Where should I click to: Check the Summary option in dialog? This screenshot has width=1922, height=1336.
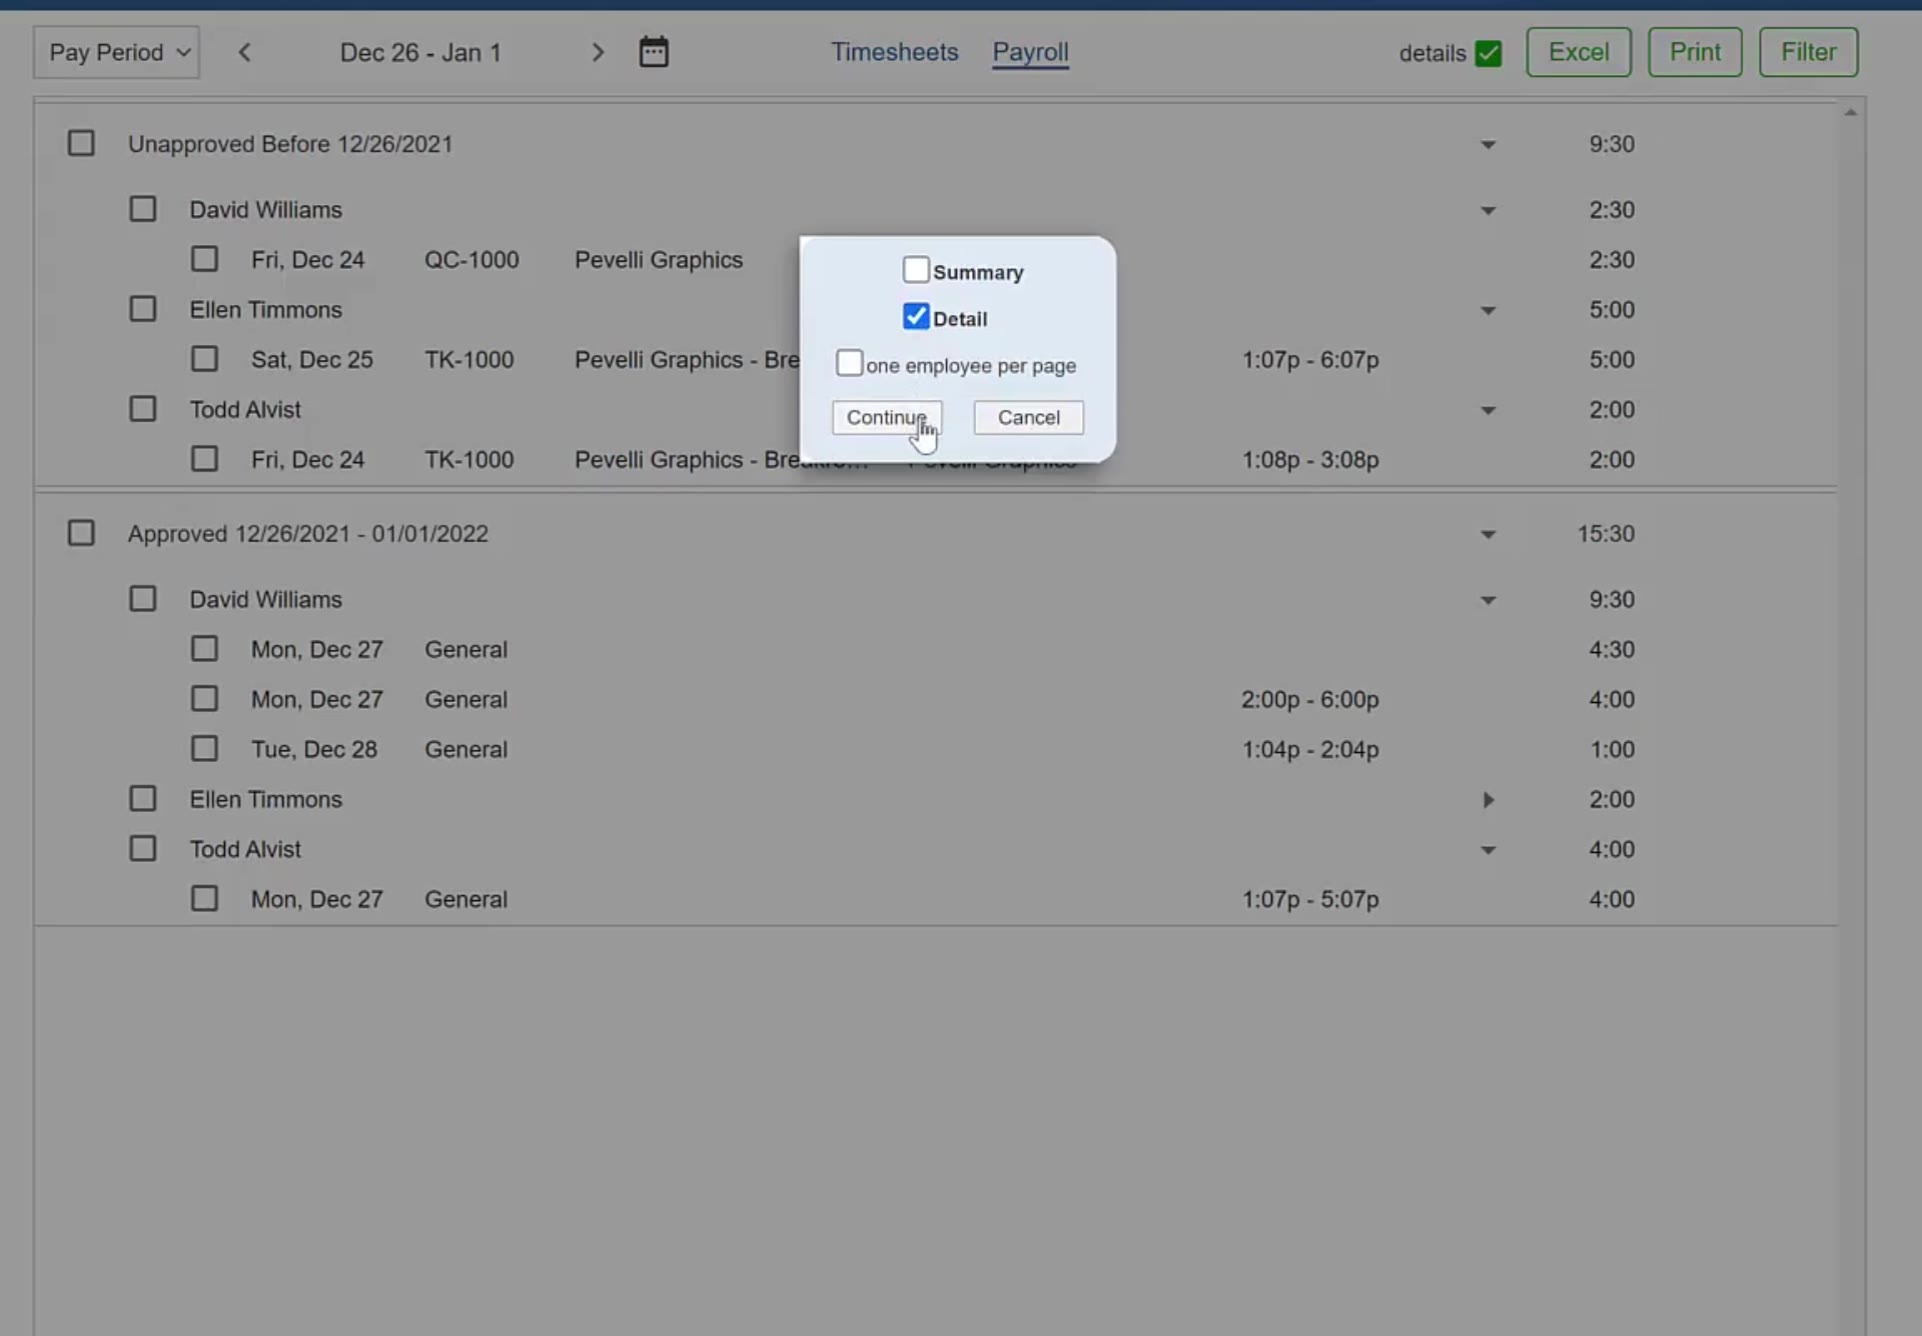pyautogui.click(x=916, y=270)
